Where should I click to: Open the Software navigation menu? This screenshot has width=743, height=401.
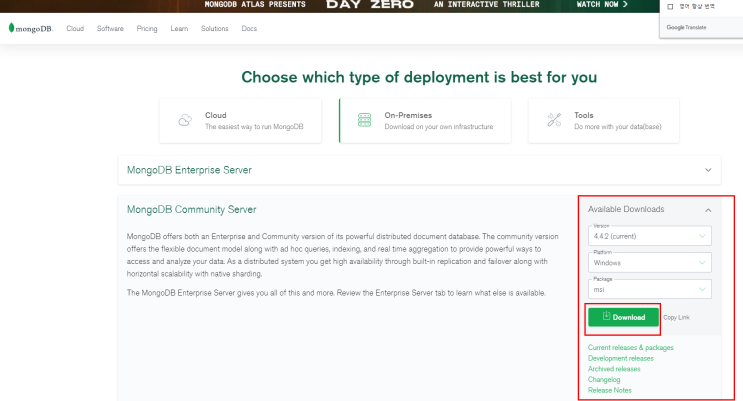[x=110, y=28]
